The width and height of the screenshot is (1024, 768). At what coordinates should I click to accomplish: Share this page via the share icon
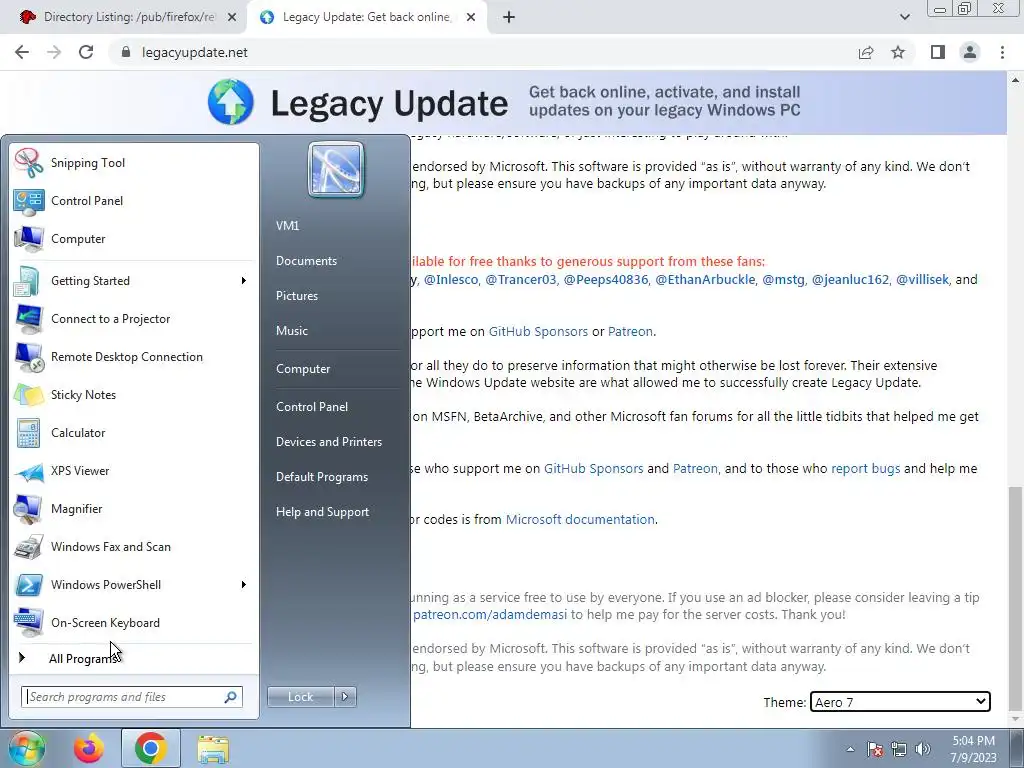pyautogui.click(x=866, y=52)
